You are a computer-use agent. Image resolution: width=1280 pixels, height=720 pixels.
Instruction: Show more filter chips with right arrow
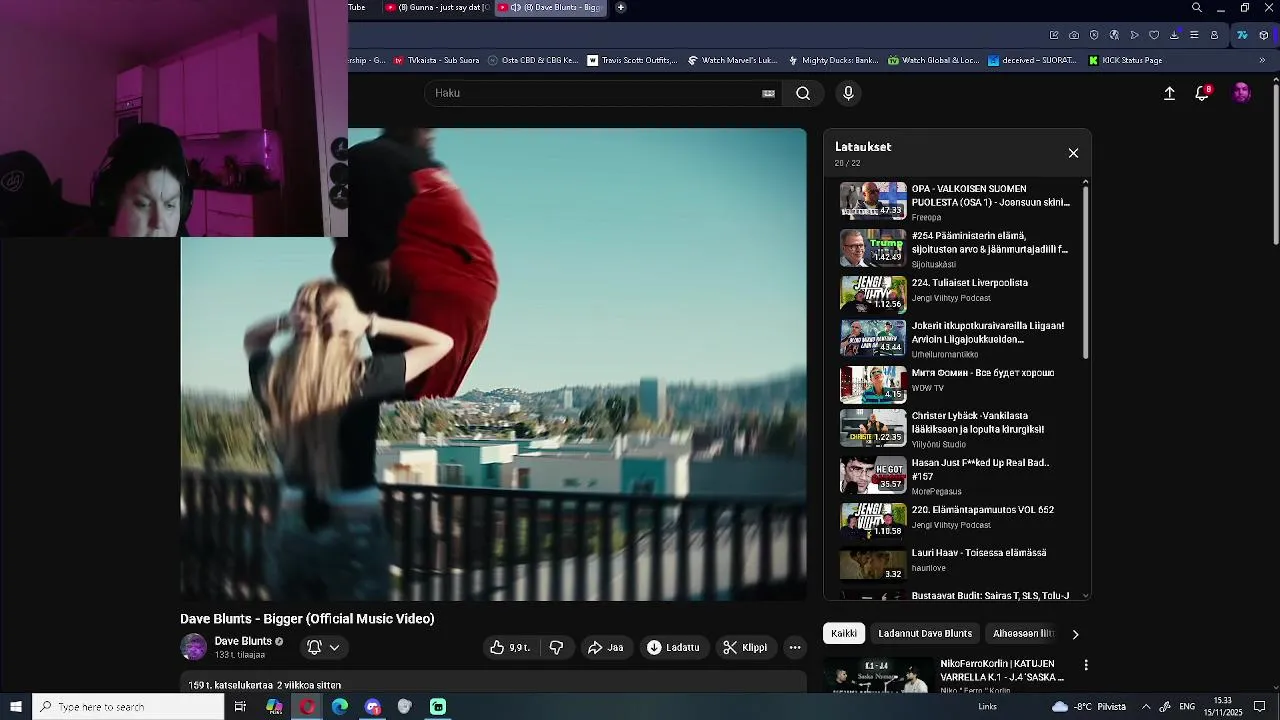click(1075, 633)
